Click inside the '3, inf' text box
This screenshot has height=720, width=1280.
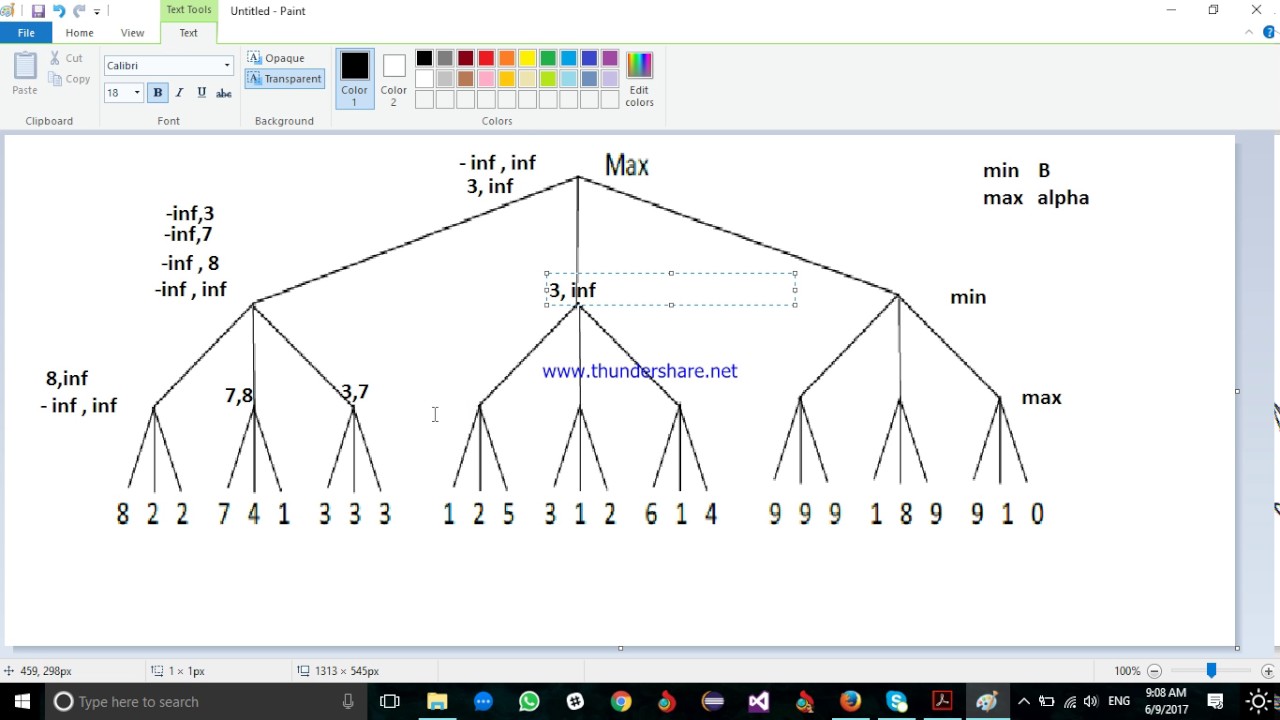tap(671, 290)
